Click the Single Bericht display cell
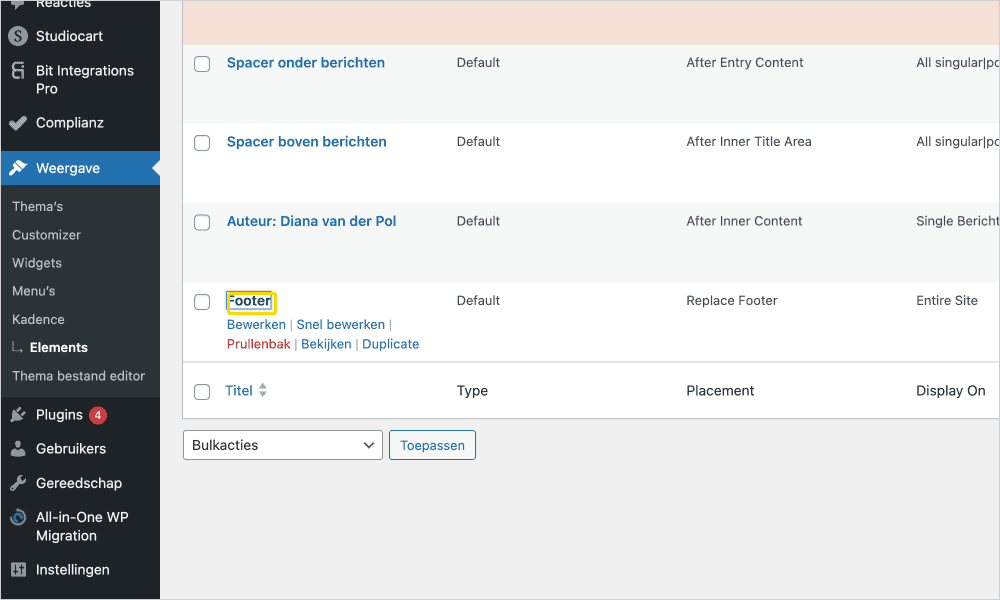 [x=957, y=221]
